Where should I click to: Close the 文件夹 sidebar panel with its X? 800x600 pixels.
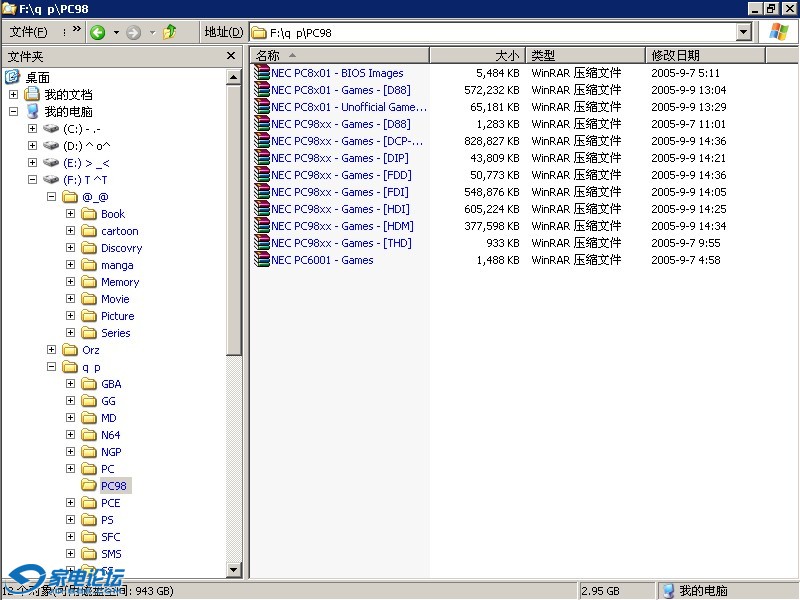[232, 55]
